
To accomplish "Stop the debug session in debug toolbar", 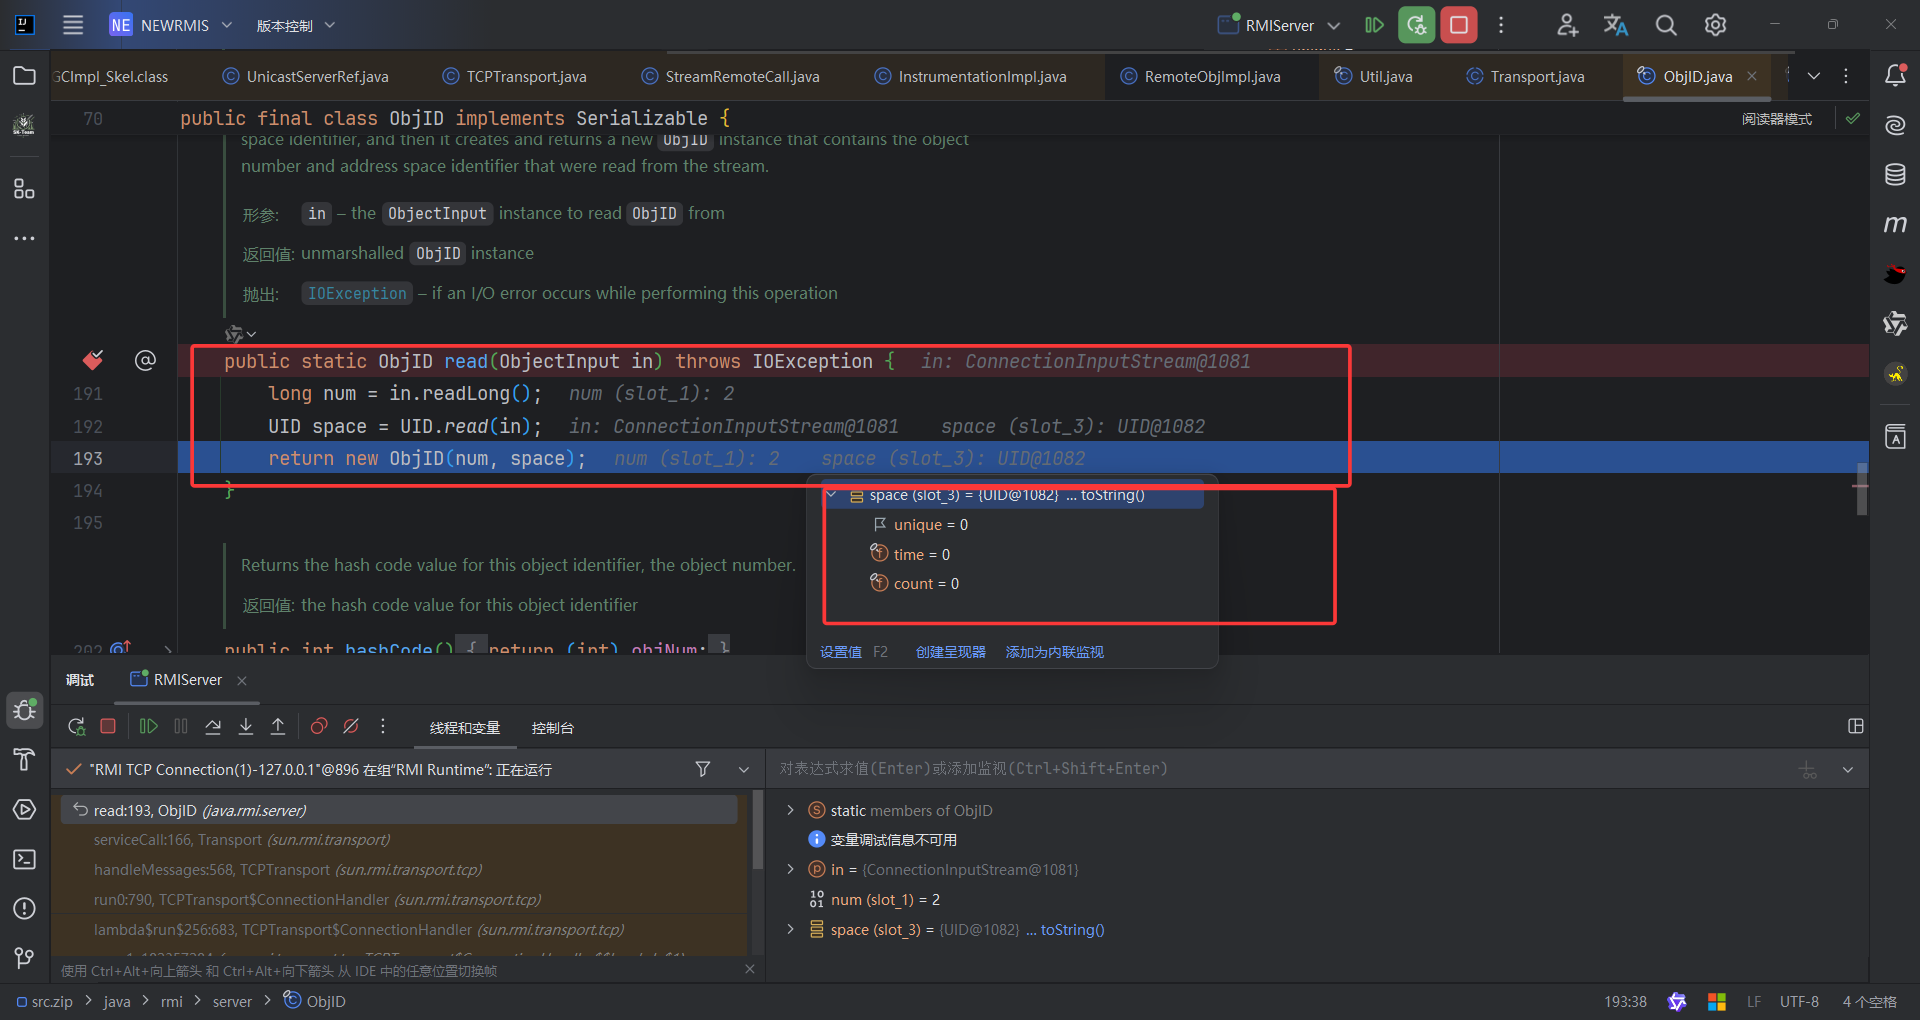I will [x=108, y=726].
